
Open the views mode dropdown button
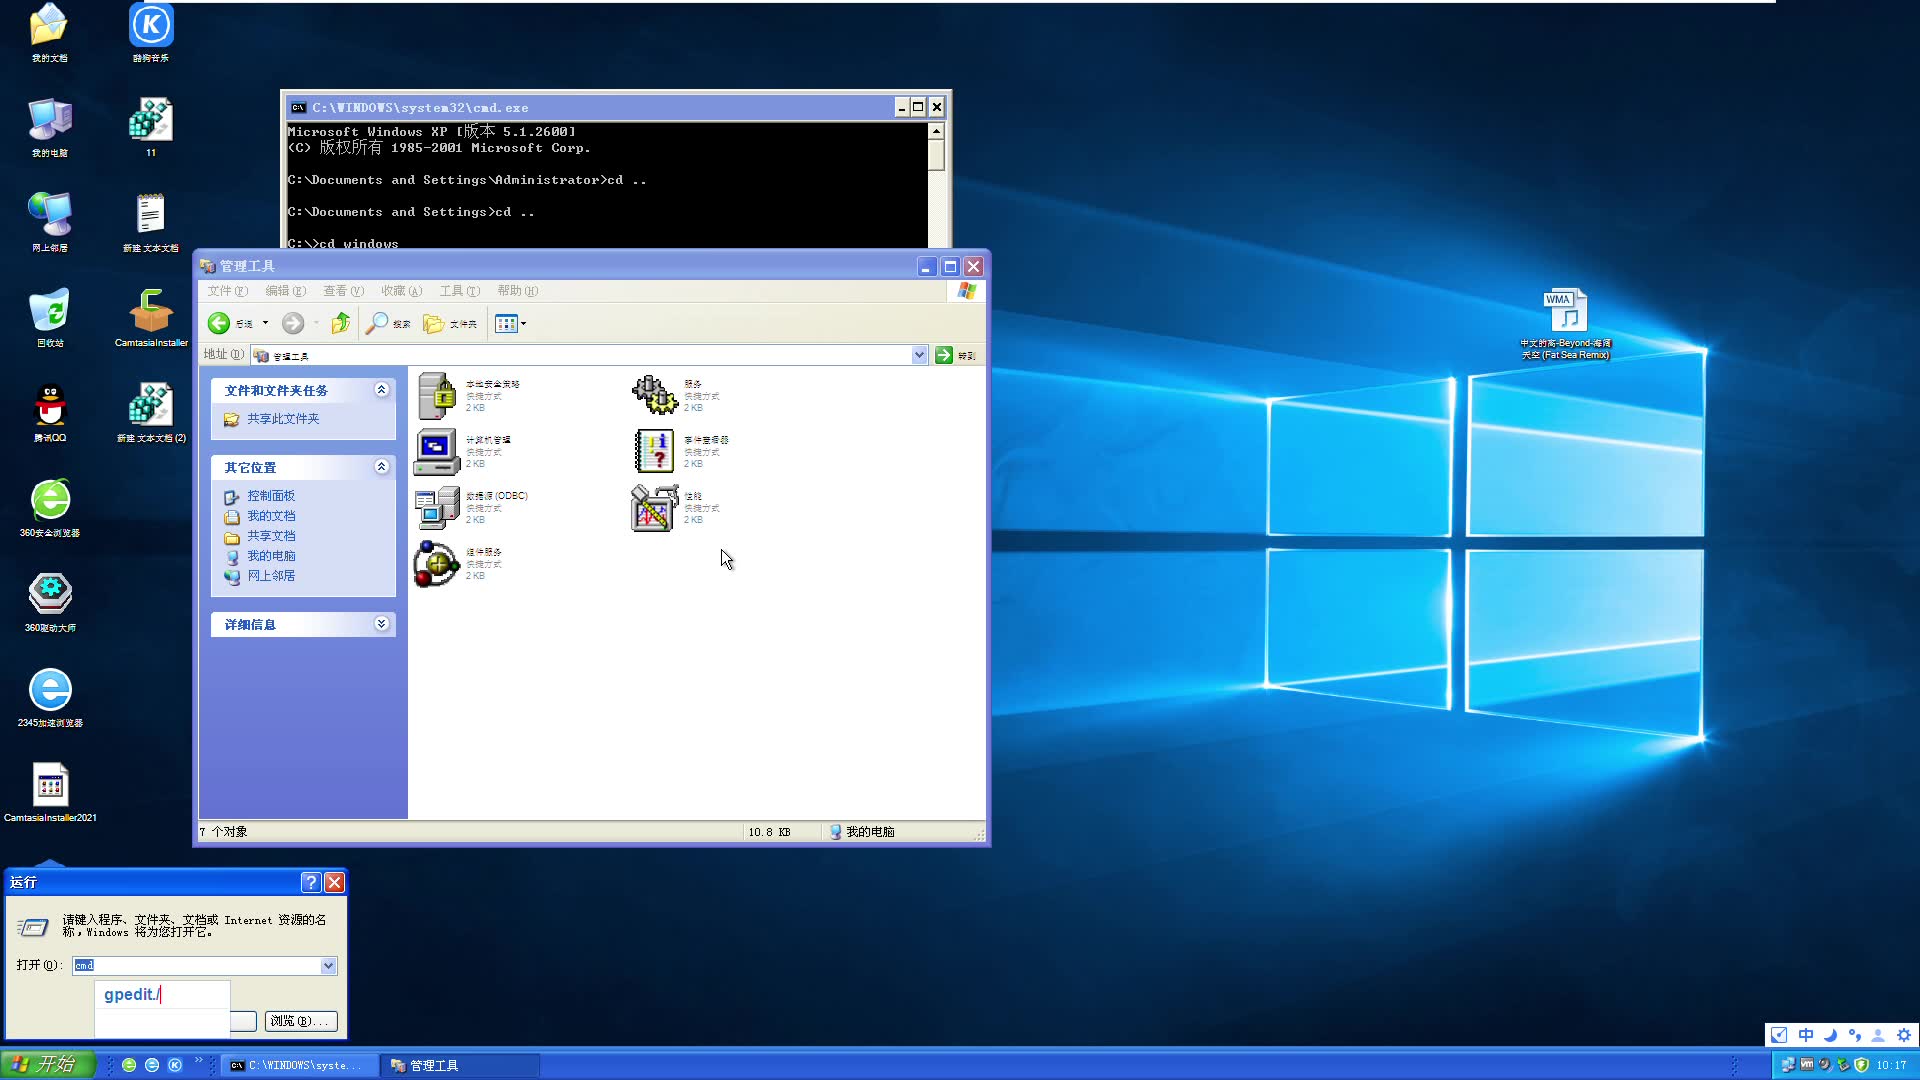pos(510,323)
